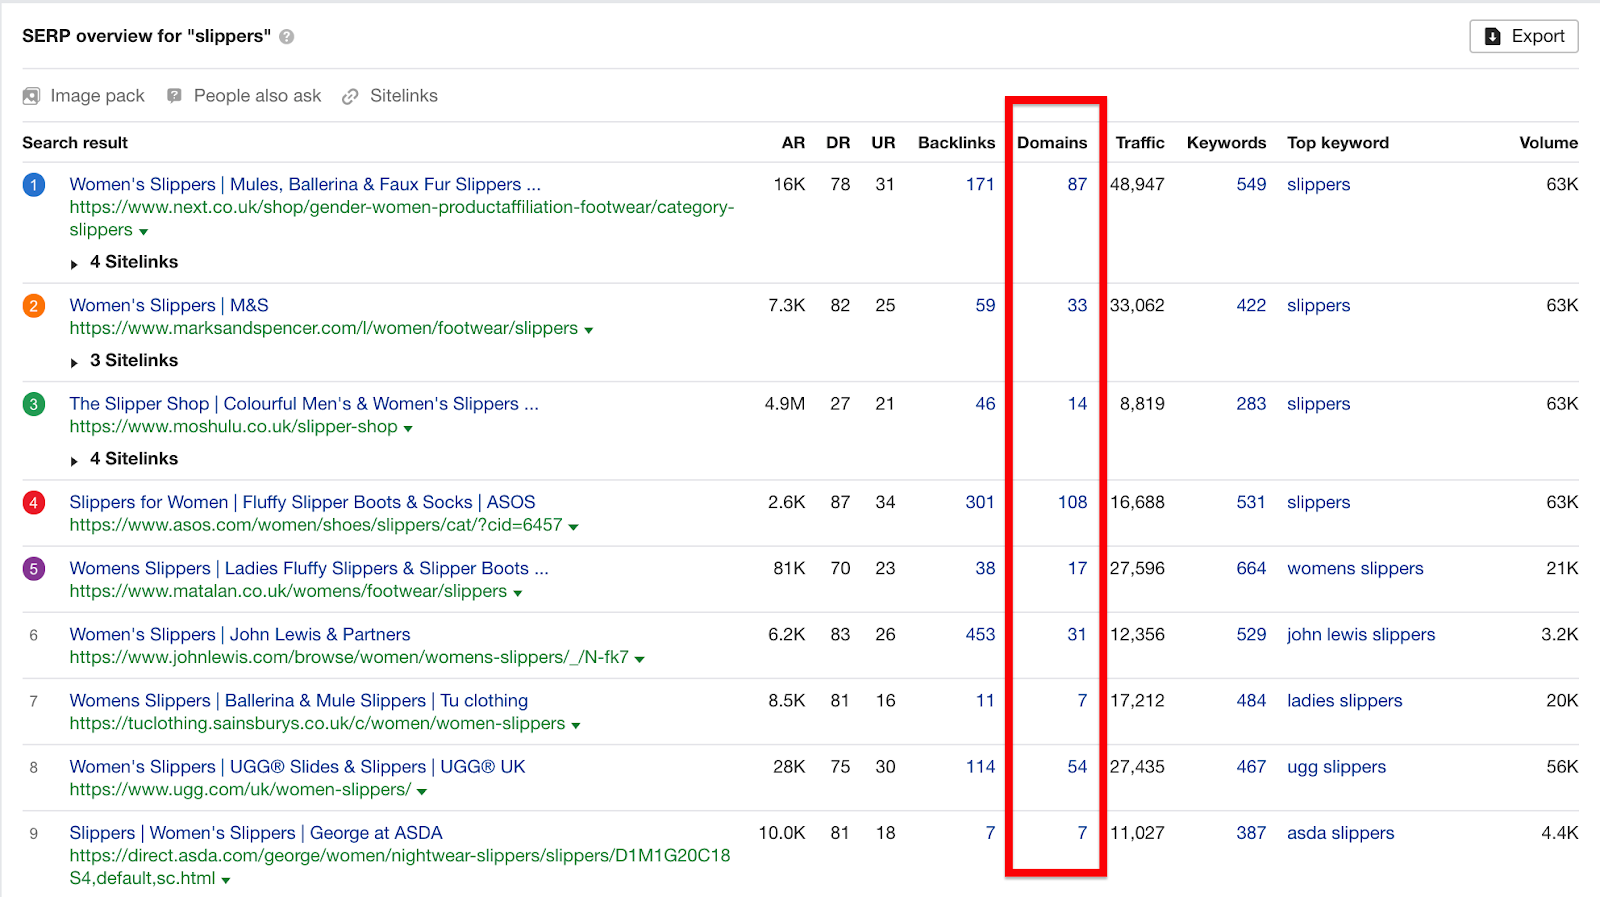This screenshot has width=1600, height=897.
Task: Open the marksandspencer.com URL dropdown arrow
Action: [x=589, y=330]
